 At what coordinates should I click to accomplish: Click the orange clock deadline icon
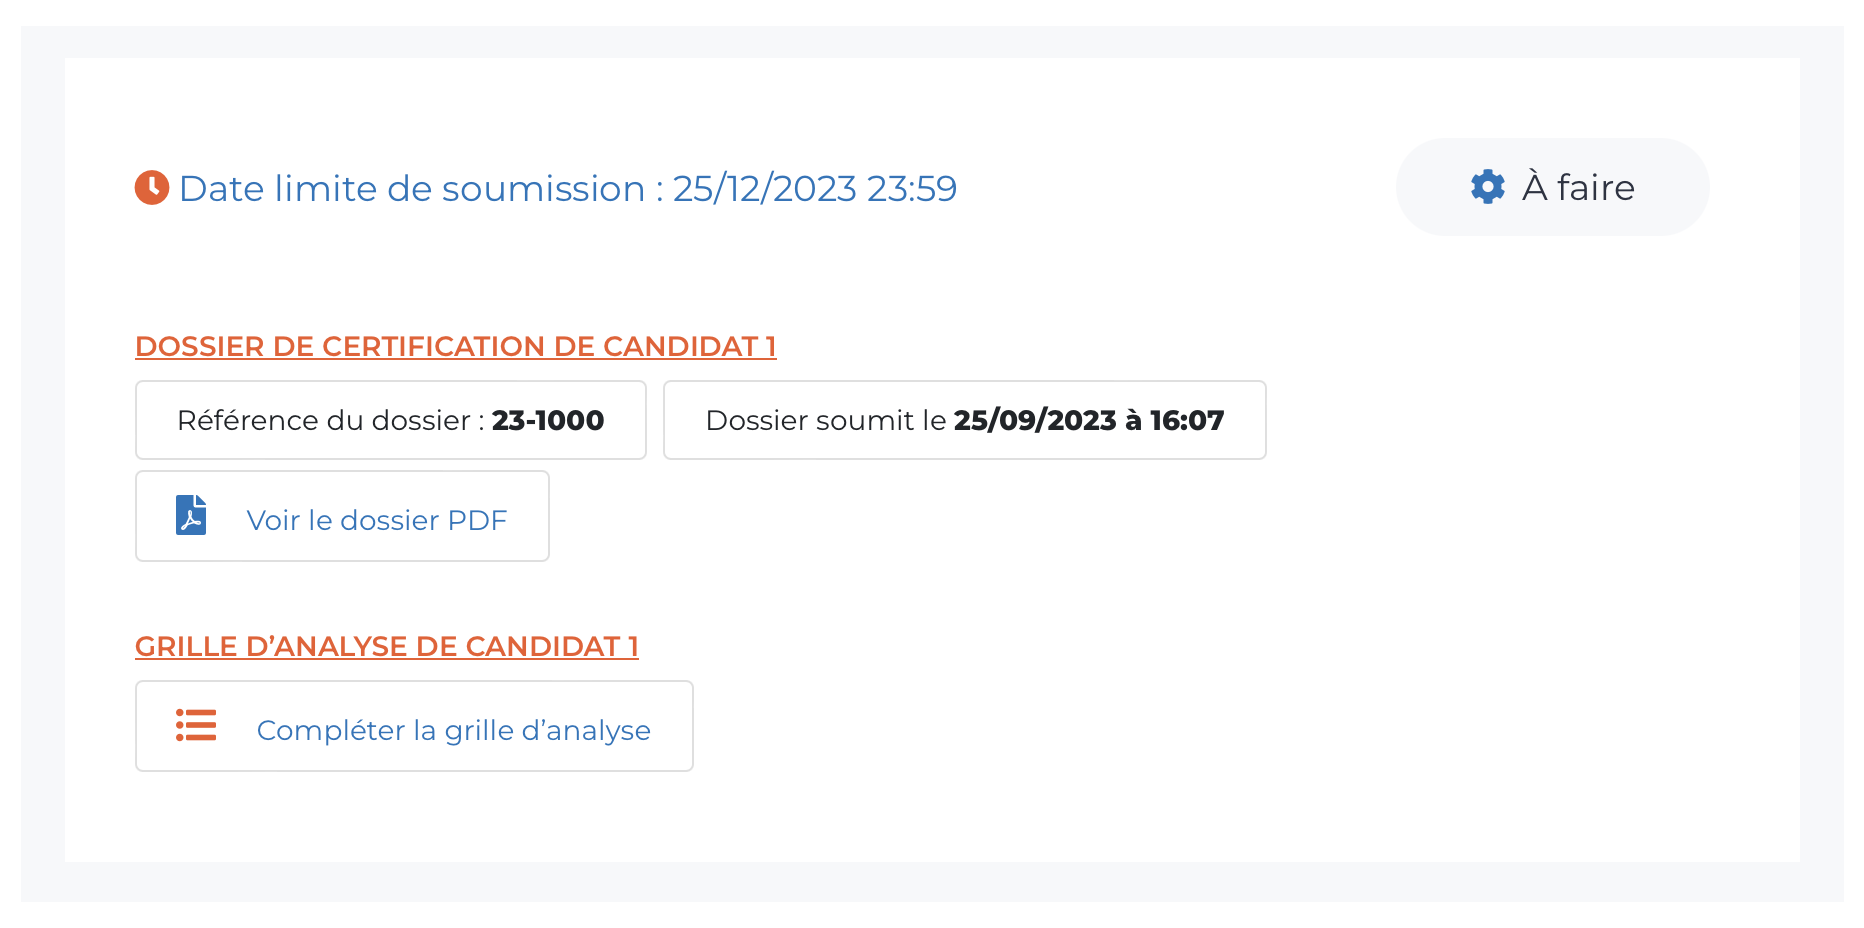pyautogui.click(x=152, y=188)
